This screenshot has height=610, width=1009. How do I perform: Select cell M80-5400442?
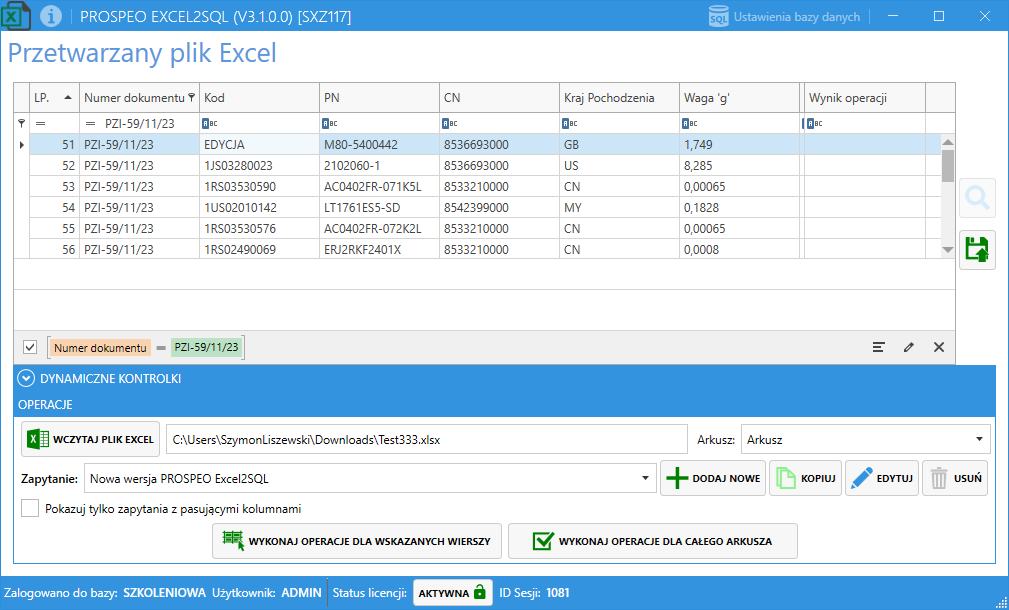point(380,145)
